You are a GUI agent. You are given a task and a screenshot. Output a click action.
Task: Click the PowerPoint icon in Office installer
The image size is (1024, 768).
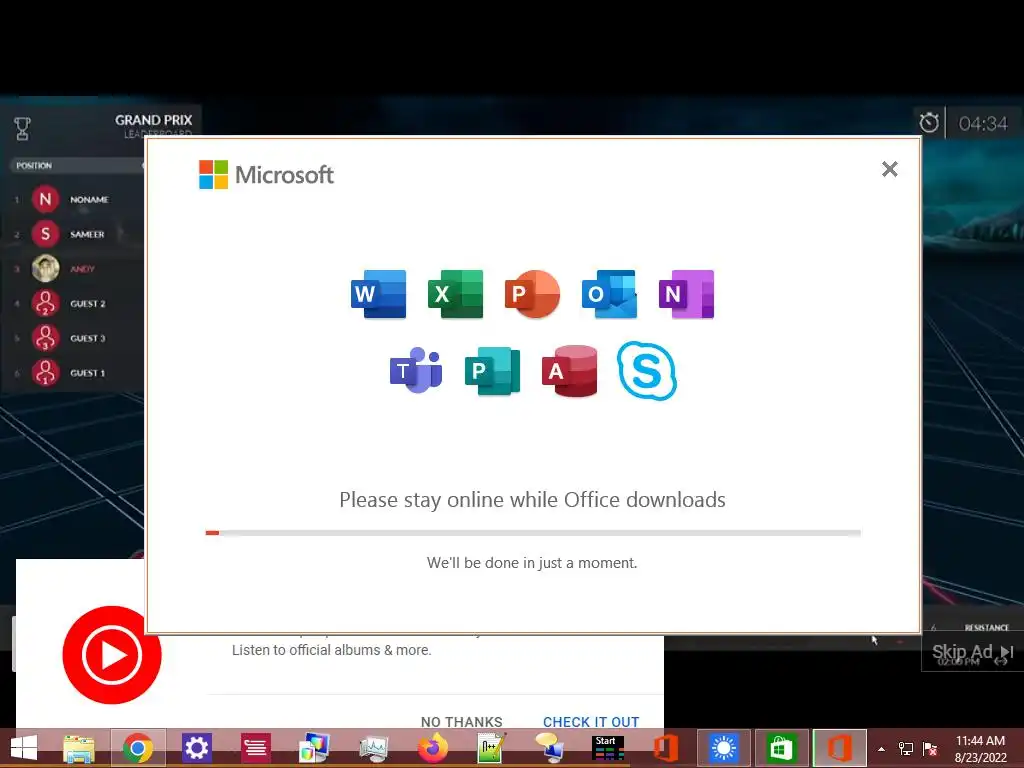[532, 294]
